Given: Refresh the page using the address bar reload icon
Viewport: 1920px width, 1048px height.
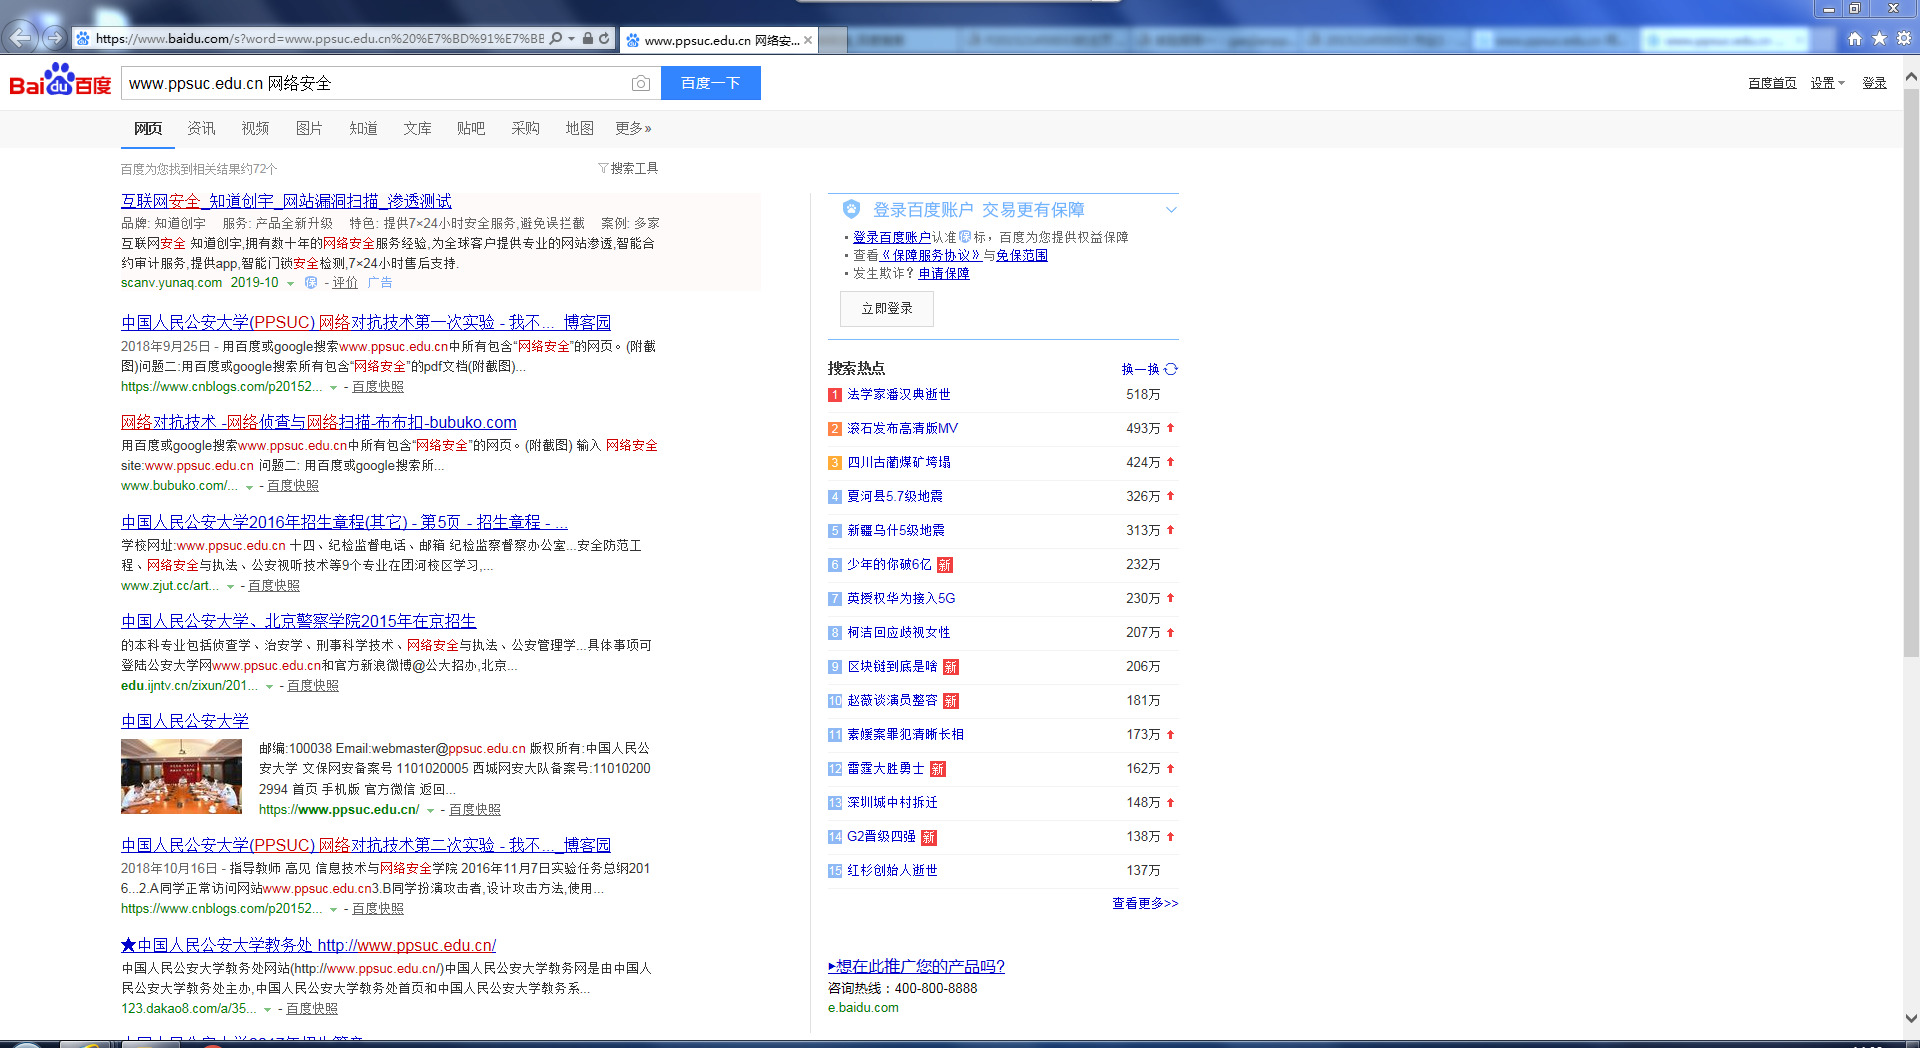Looking at the screenshot, I should click(604, 39).
